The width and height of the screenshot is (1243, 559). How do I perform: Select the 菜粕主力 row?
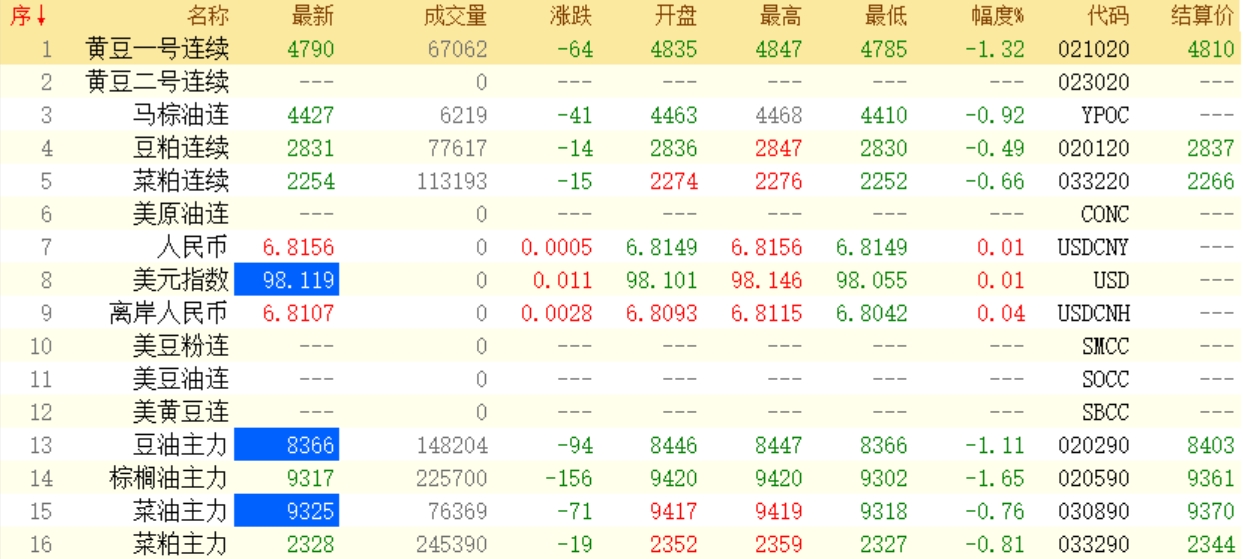pyautogui.click(x=181, y=544)
